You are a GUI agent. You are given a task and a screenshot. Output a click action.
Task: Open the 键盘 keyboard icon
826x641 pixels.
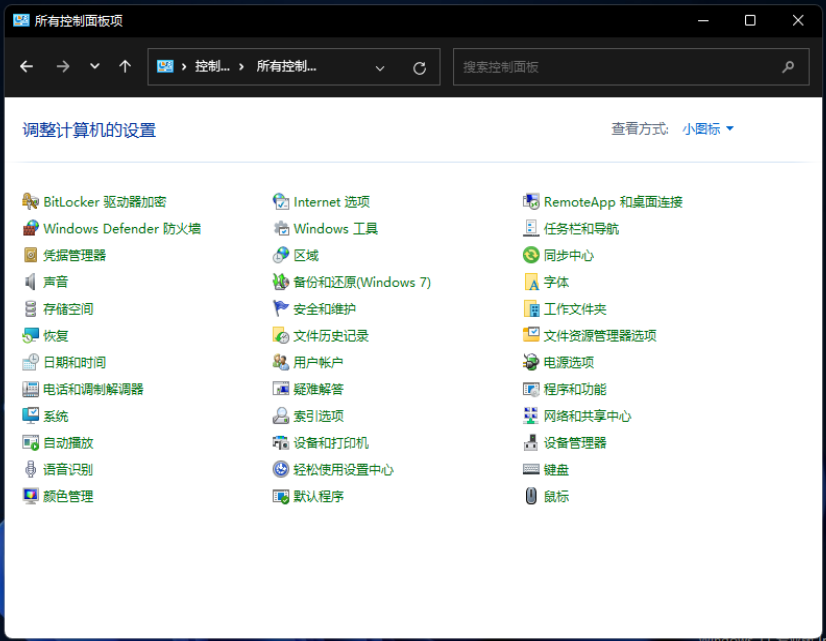click(x=531, y=470)
